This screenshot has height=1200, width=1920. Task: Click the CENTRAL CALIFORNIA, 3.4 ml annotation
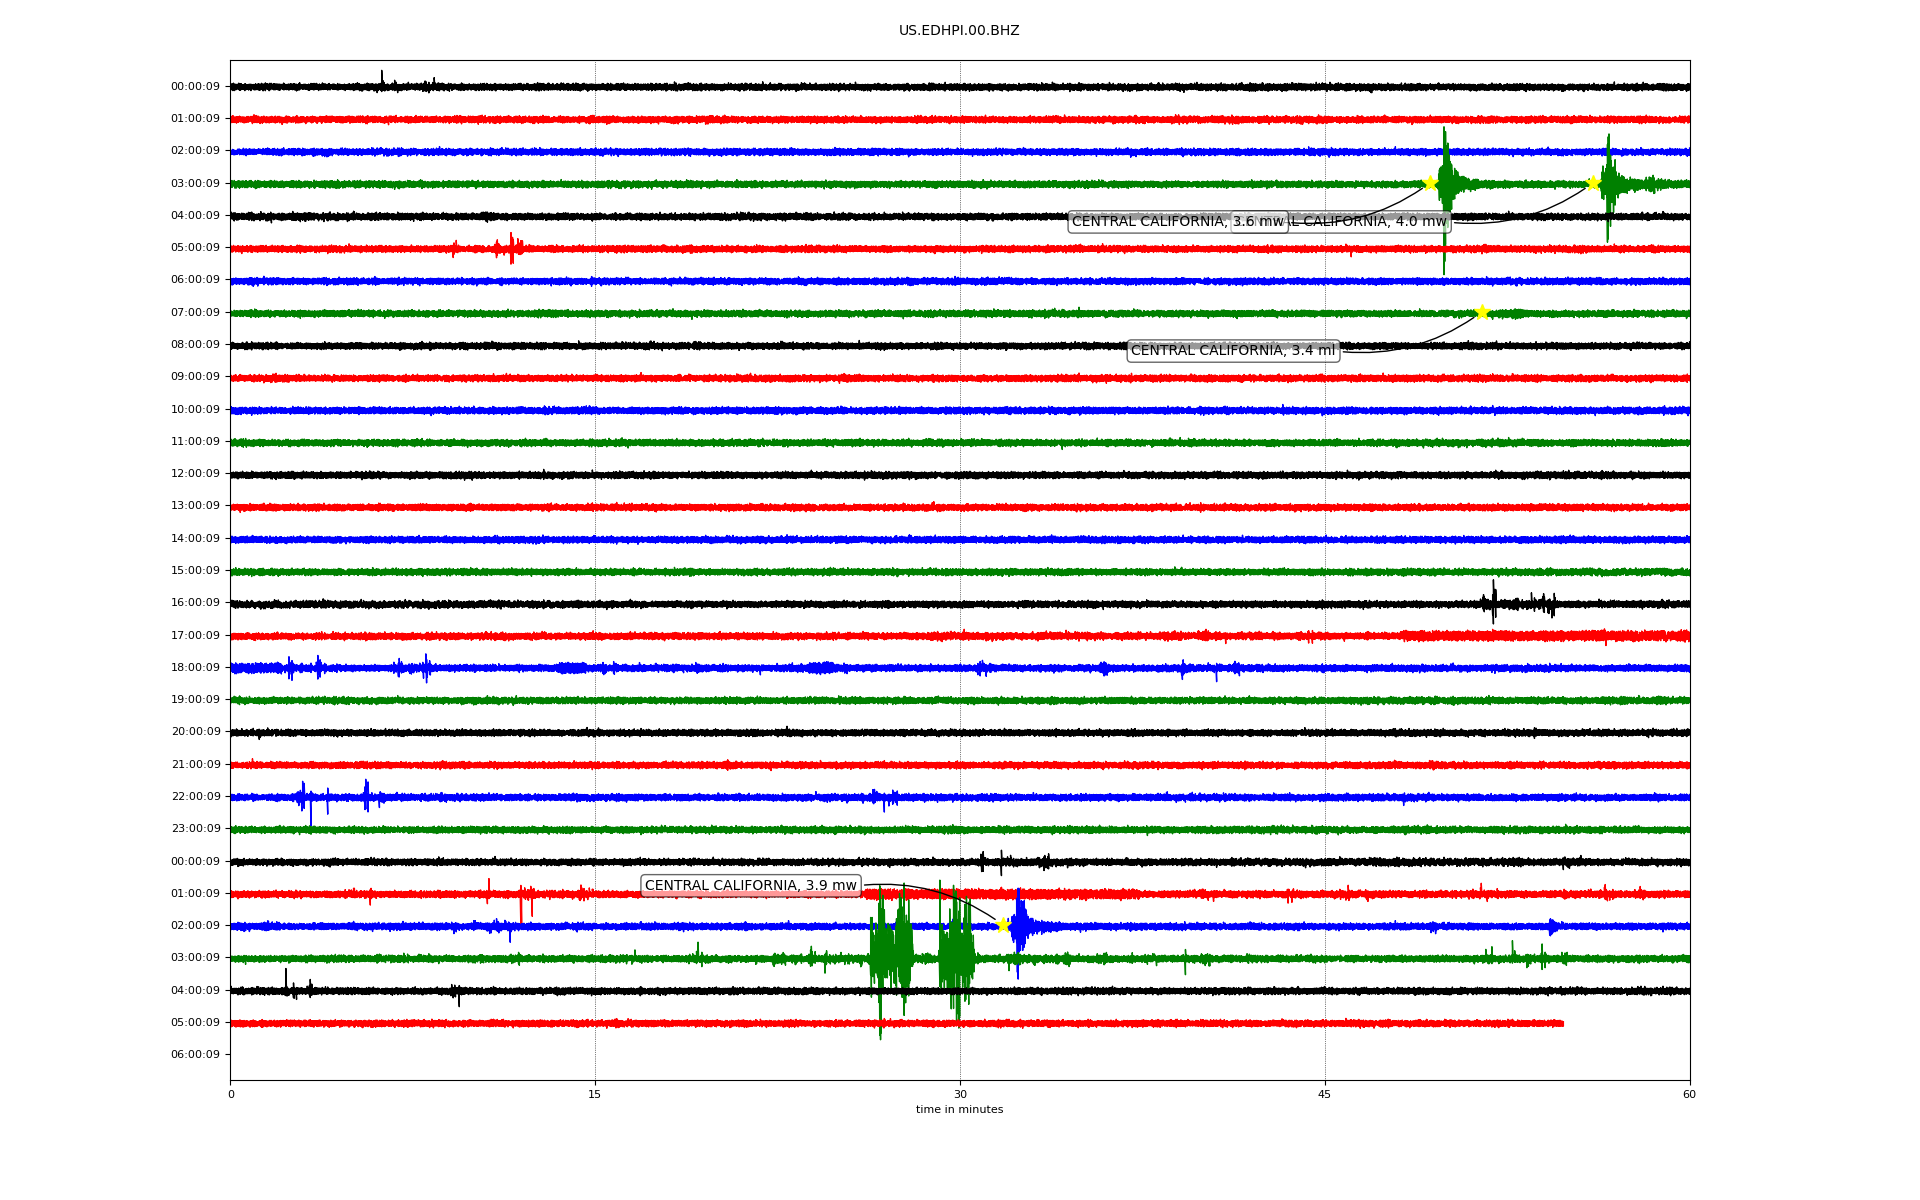(1232, 351)
